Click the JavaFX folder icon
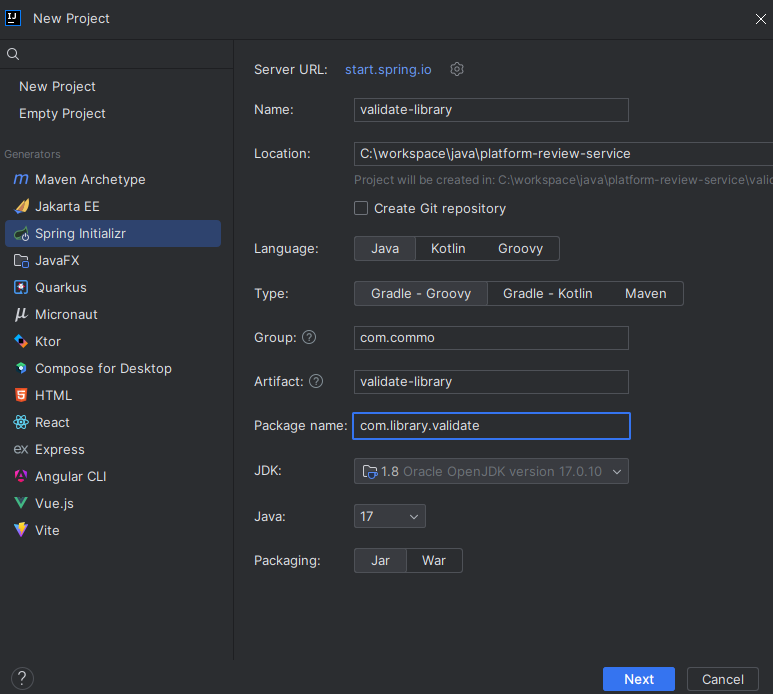773x694 pixels. click(x=21, y=261)
